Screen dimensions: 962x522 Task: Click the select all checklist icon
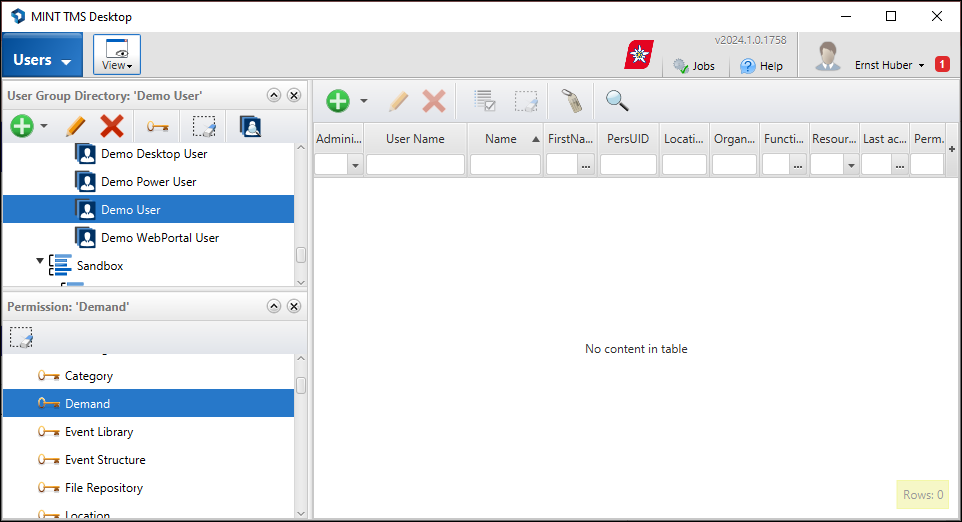[485, 101]
